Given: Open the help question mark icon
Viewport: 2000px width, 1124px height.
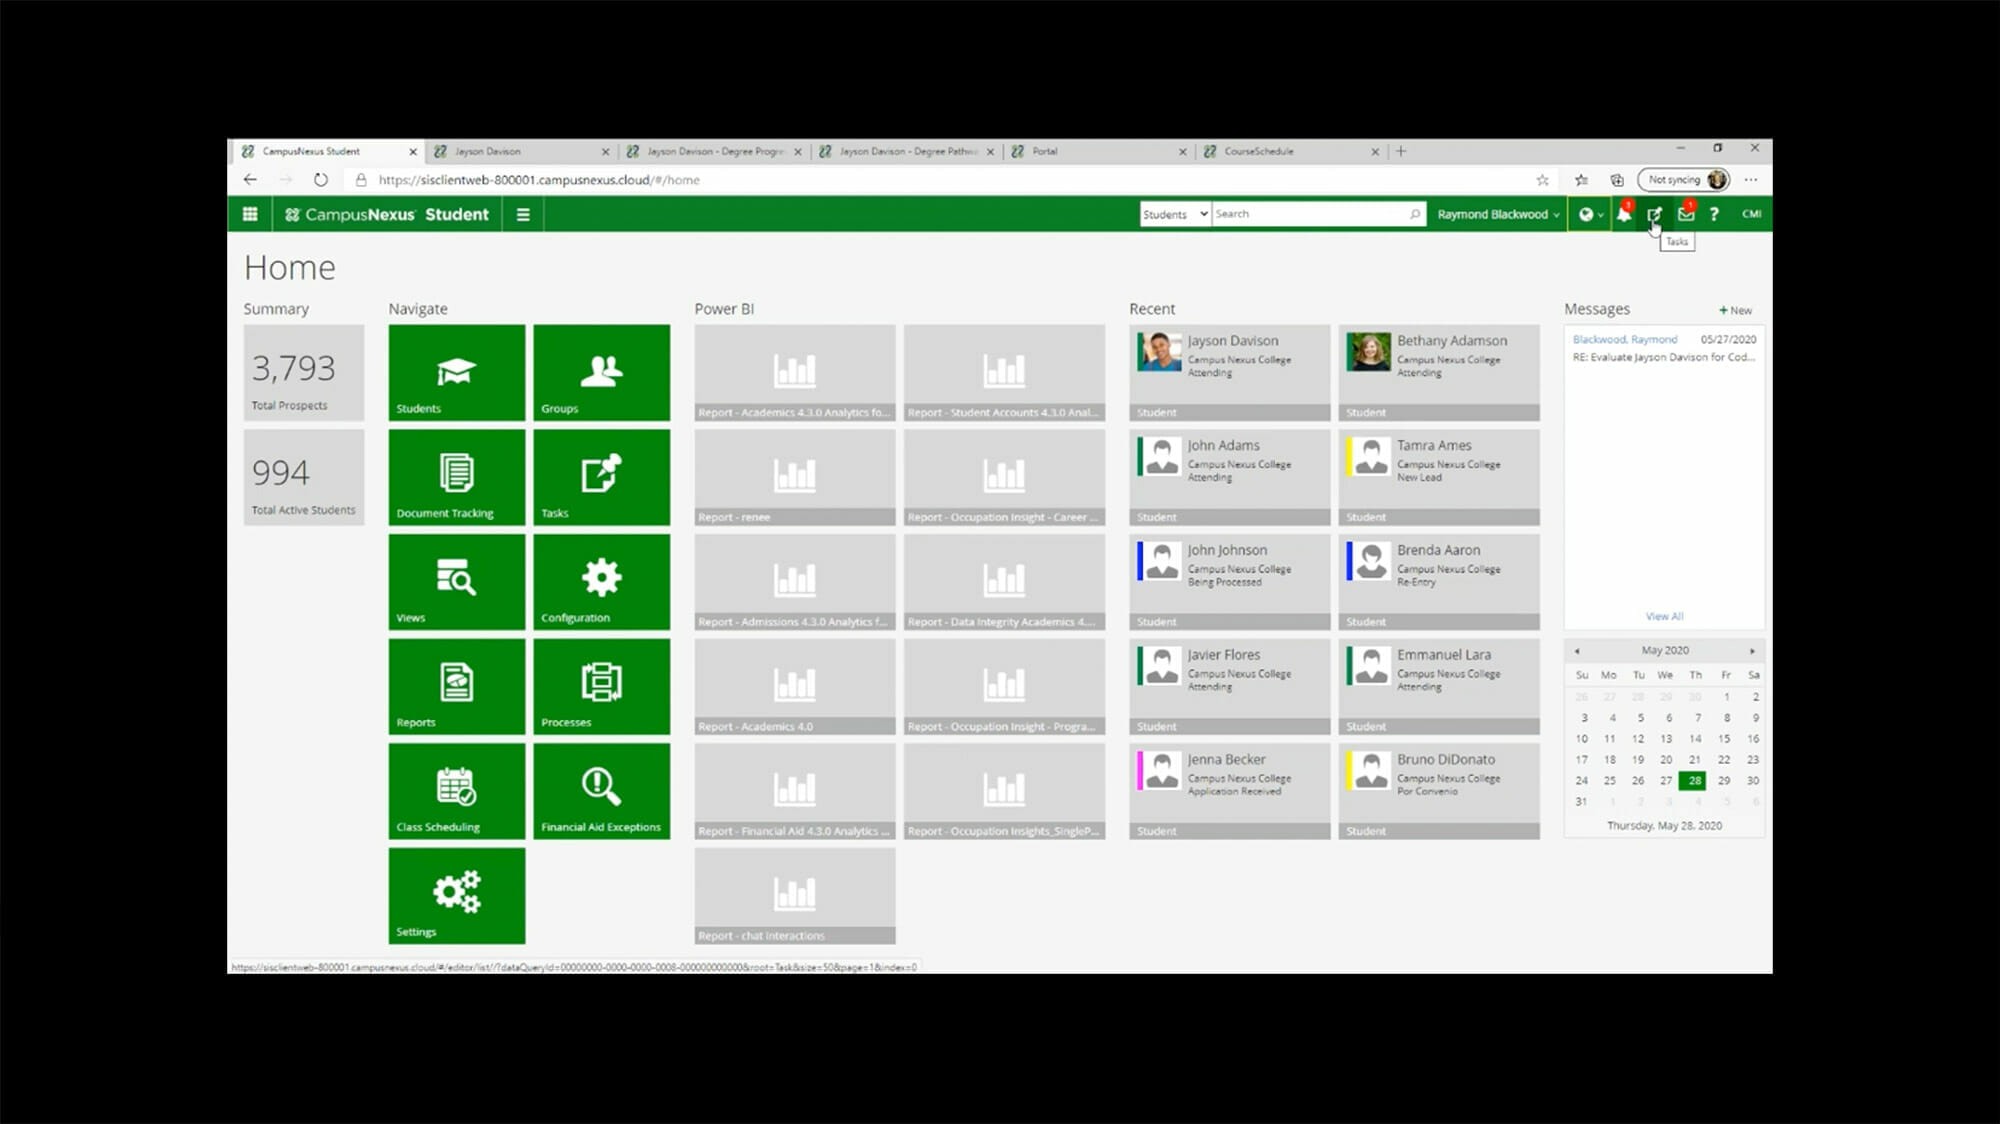Looking at the screenshot, I should tap(1714, 214).
